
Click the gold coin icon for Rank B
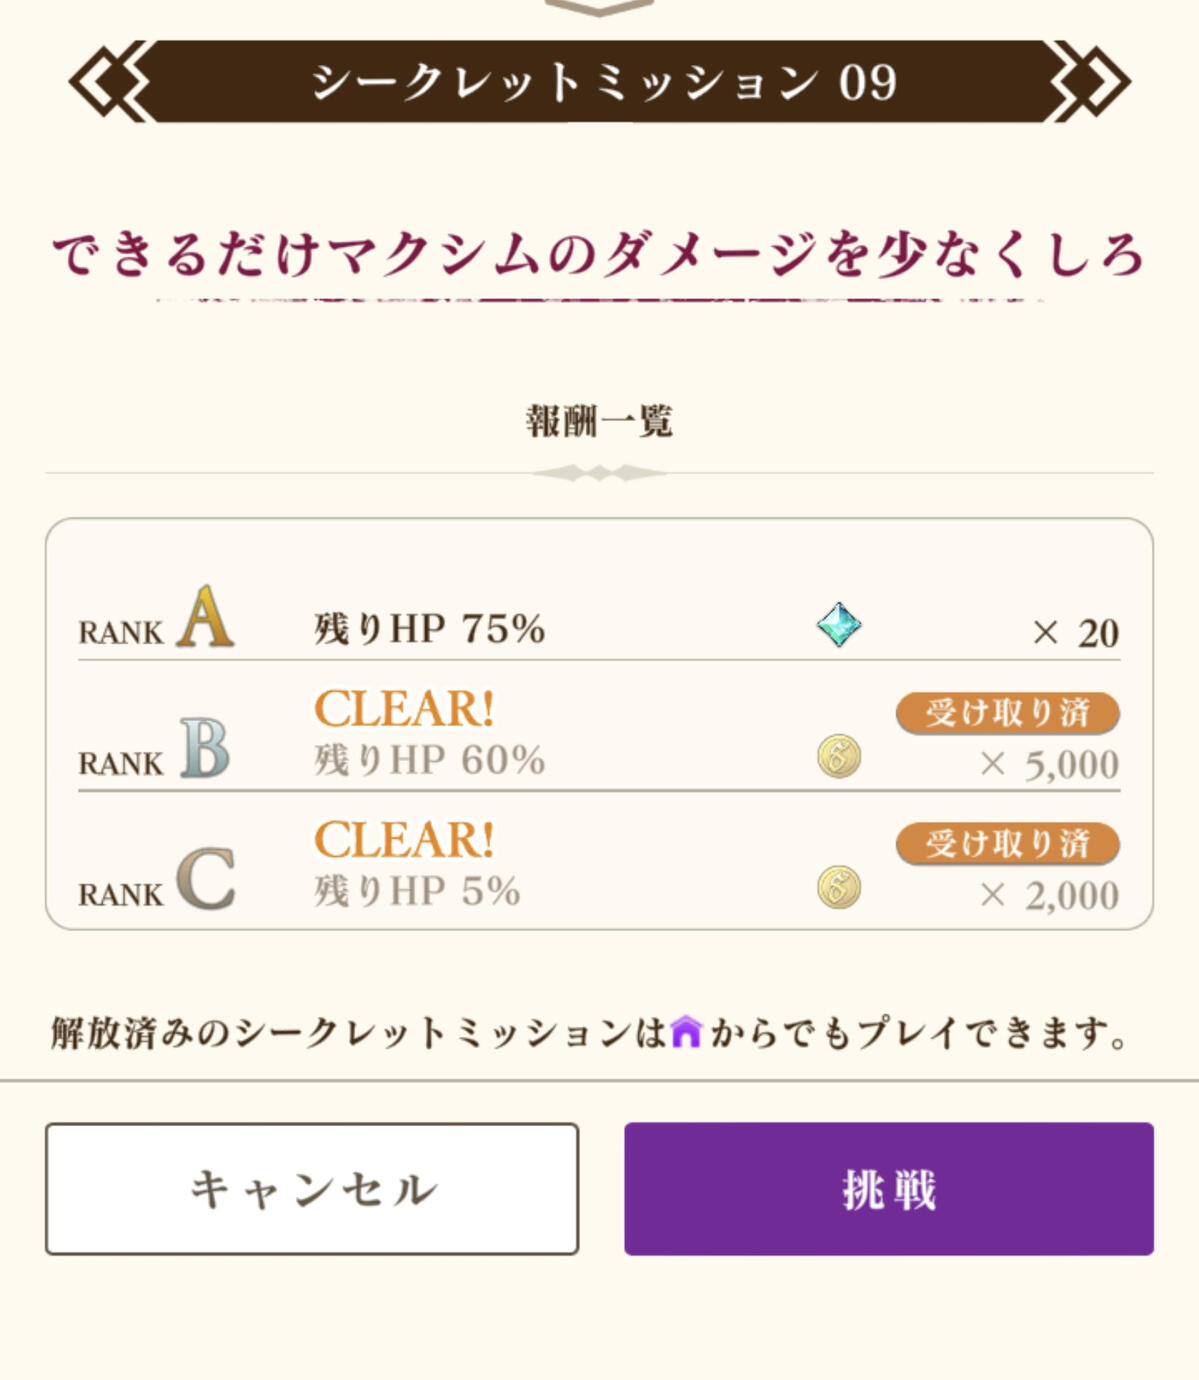(839, 757)
